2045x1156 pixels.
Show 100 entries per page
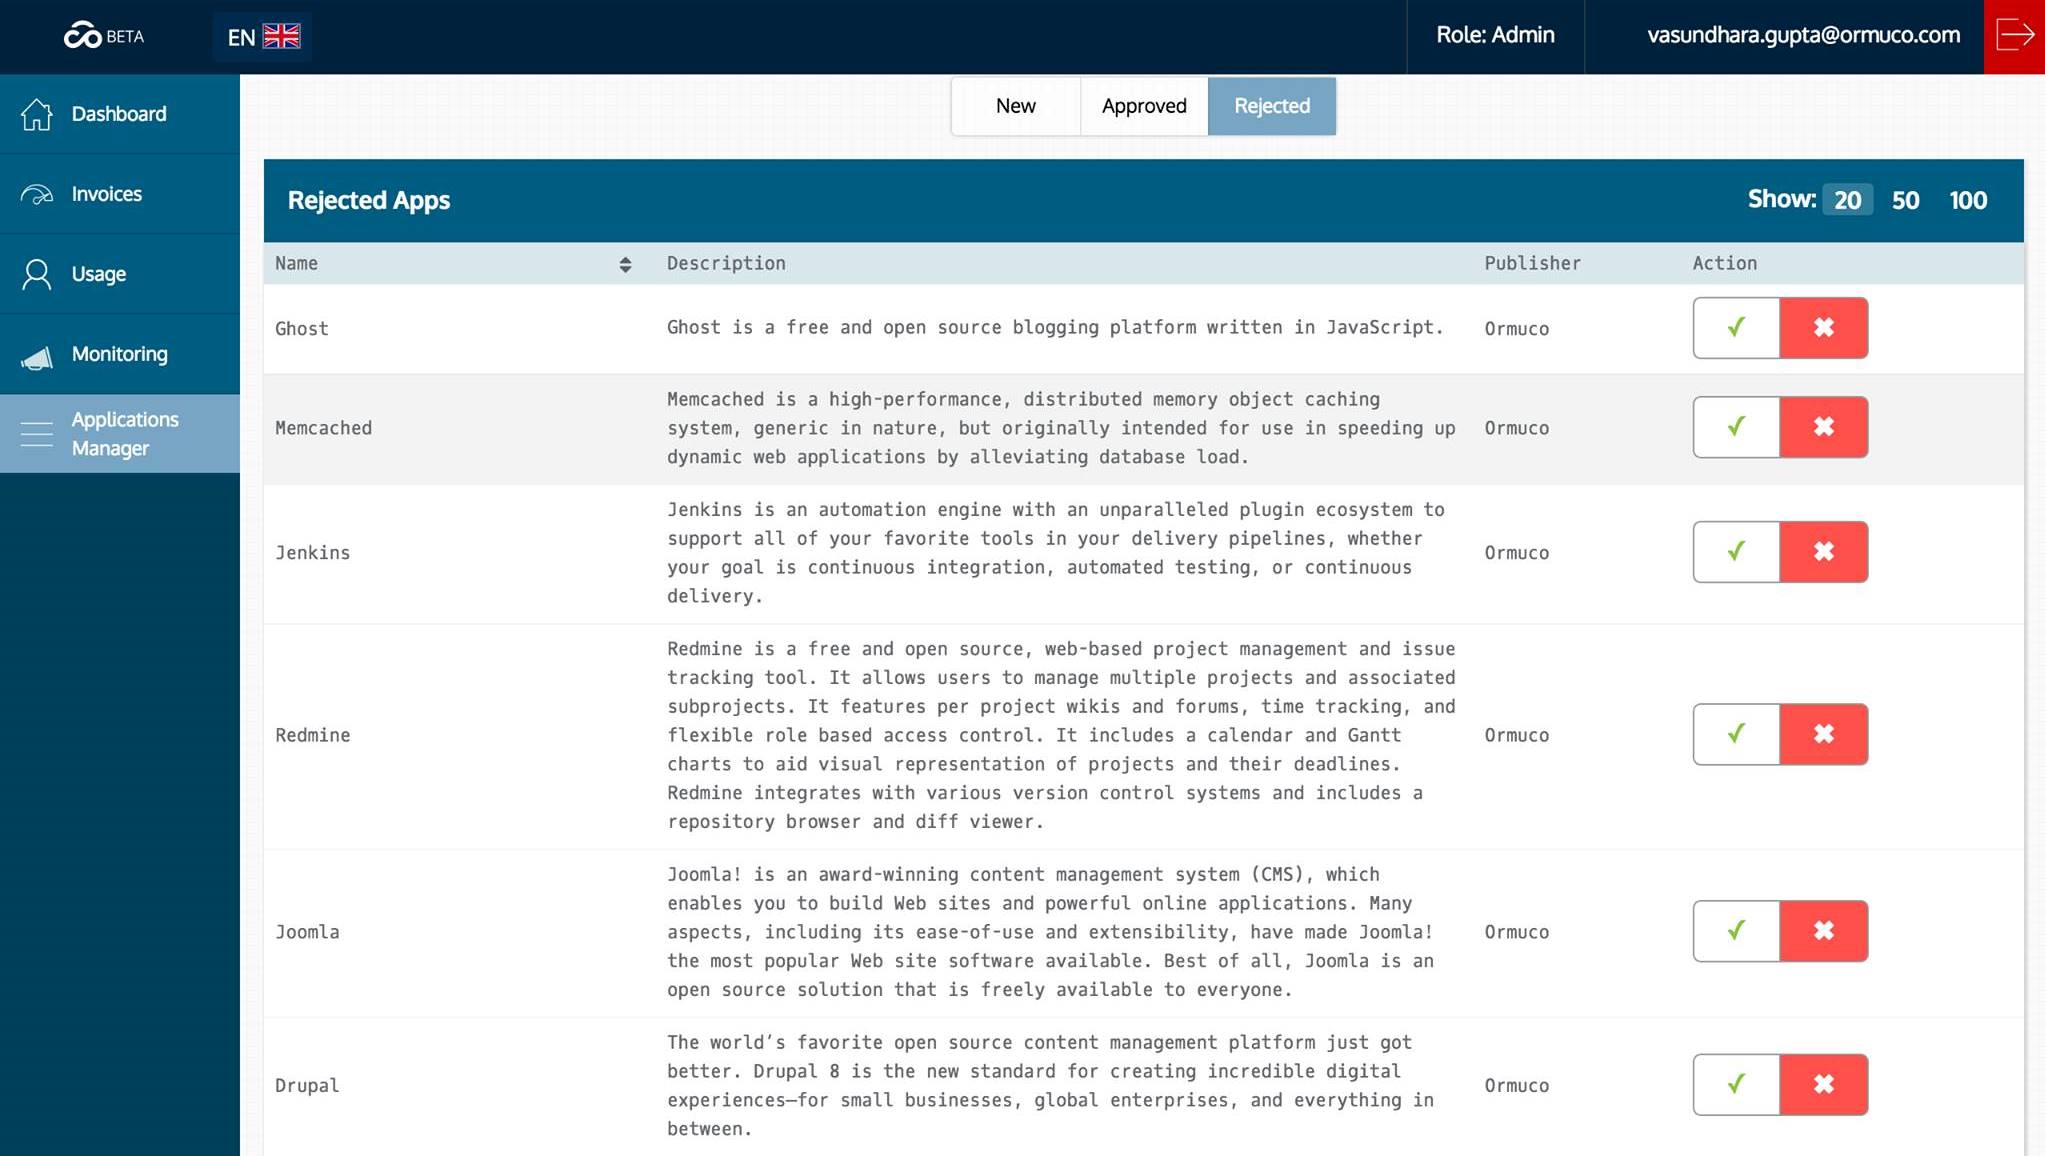1968,200
